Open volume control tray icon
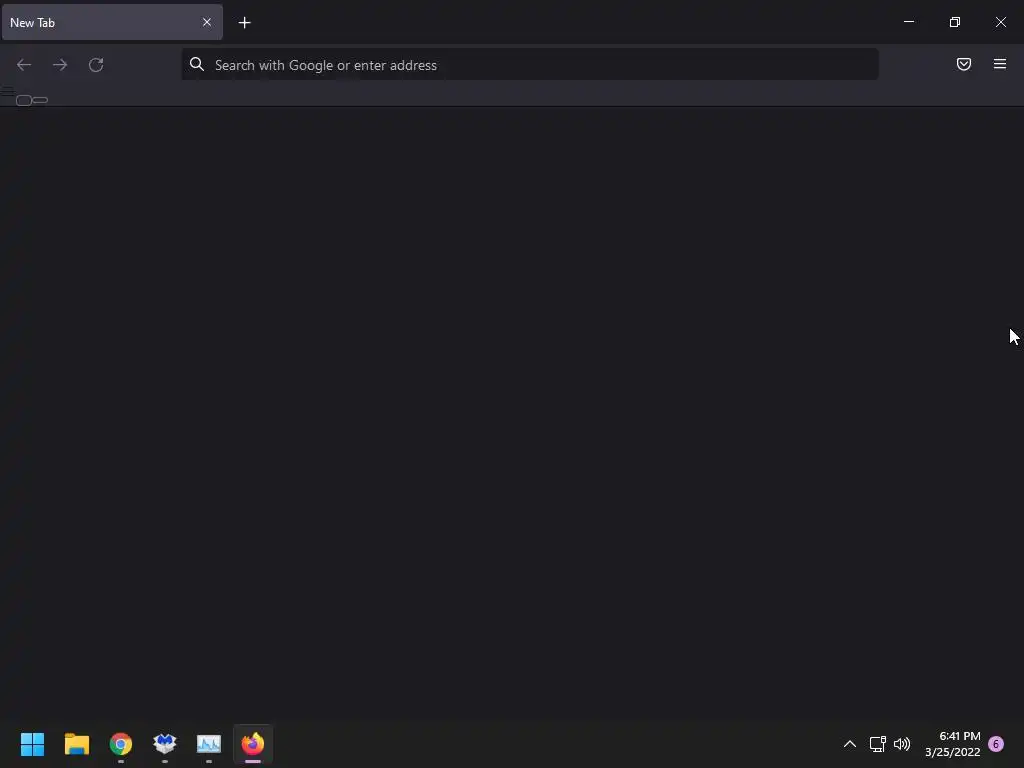This screenshot has height=768, width=1024. 902,744
